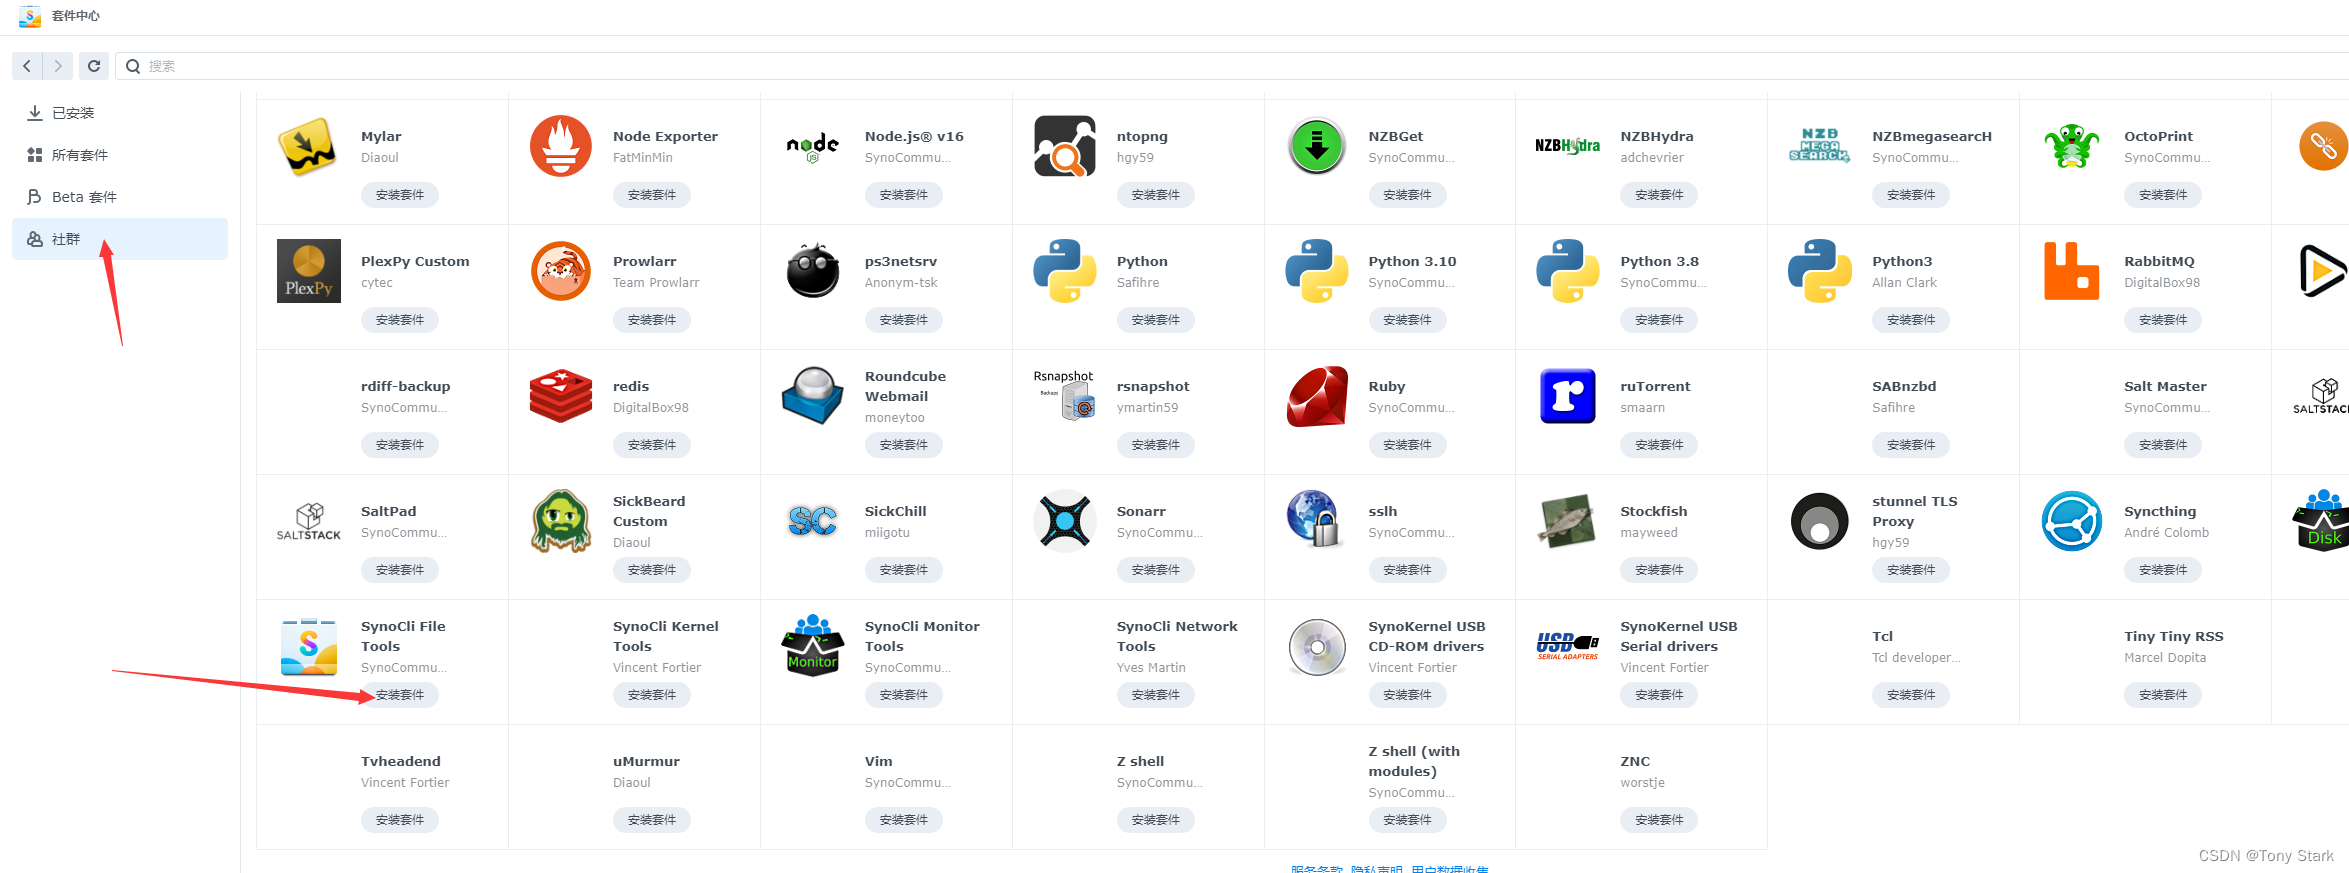Open the Node Exporter flame icon
The width and height of the screenshot is (2349, 873).
point(560,146)
